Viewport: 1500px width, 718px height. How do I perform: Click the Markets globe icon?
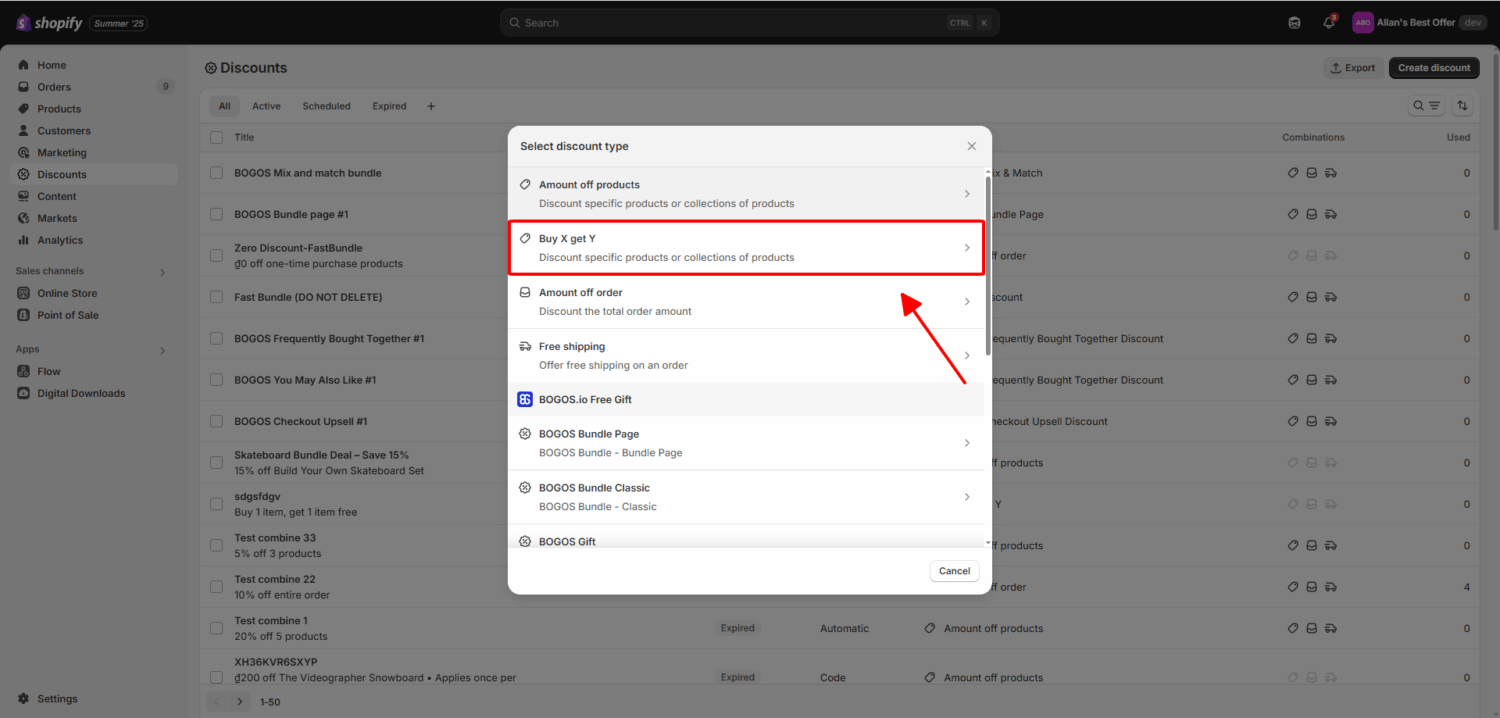click(x=24, y=218)
